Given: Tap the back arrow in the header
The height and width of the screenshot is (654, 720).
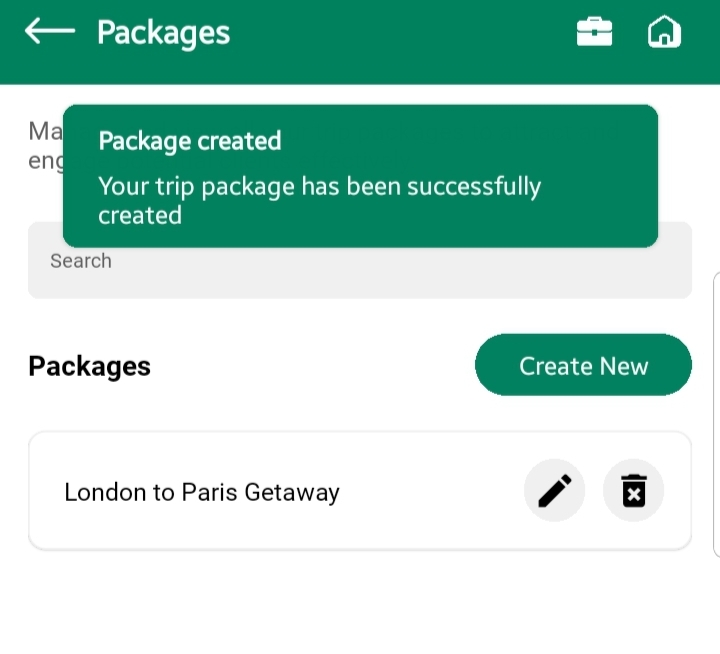Looking at the screenshot, I should click(50, 32).
